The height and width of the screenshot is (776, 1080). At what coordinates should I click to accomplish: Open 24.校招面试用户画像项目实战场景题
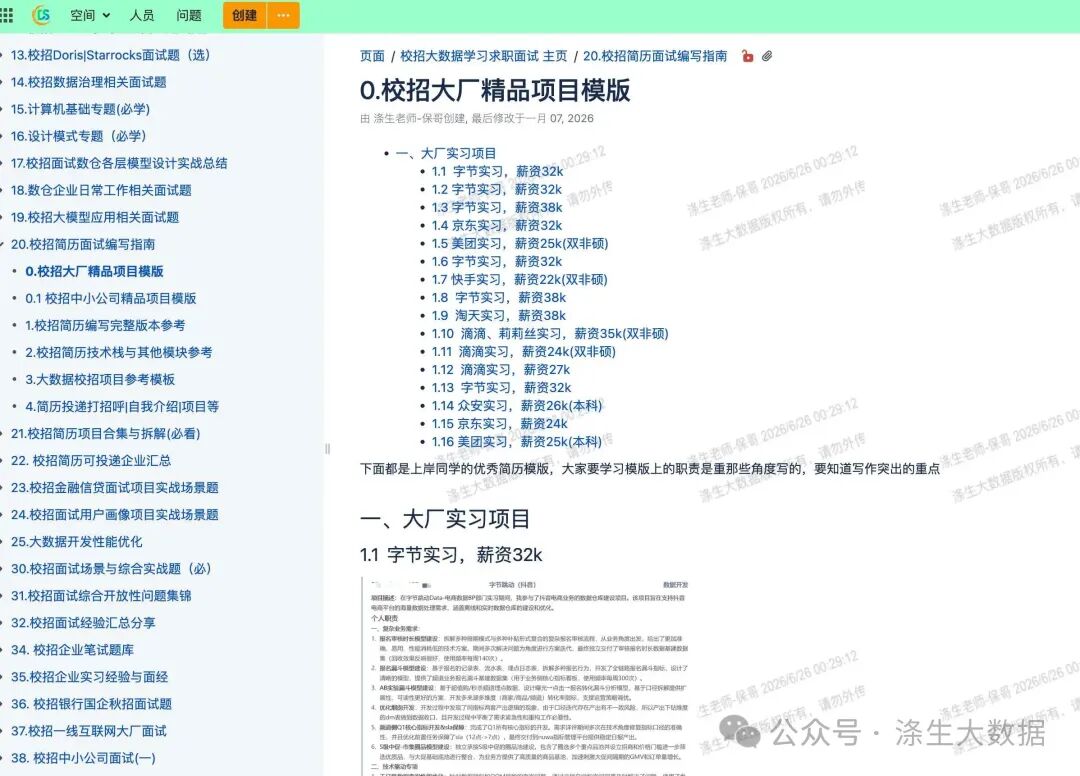point(114,514)
